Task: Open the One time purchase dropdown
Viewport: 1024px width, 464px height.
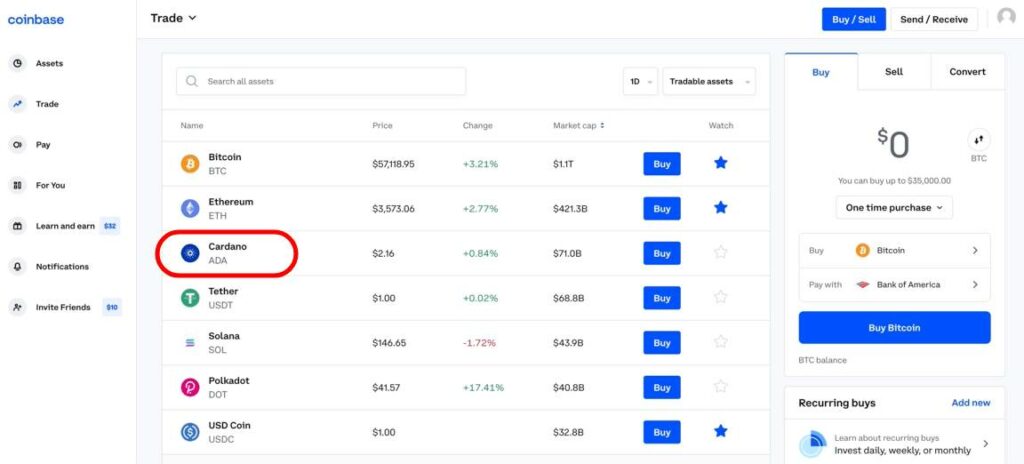Action: coord(894,208)
